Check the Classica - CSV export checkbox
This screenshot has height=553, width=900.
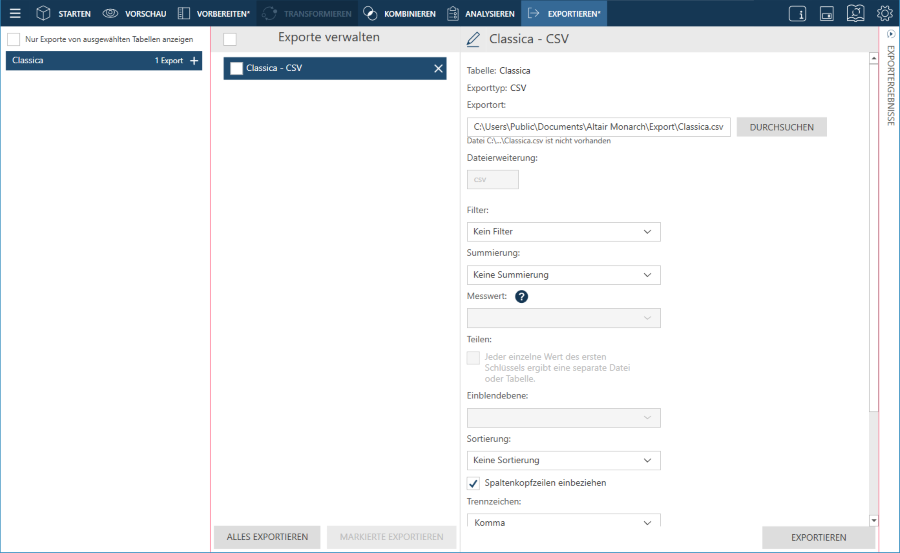pyautogui.click(x=236, y=68)
